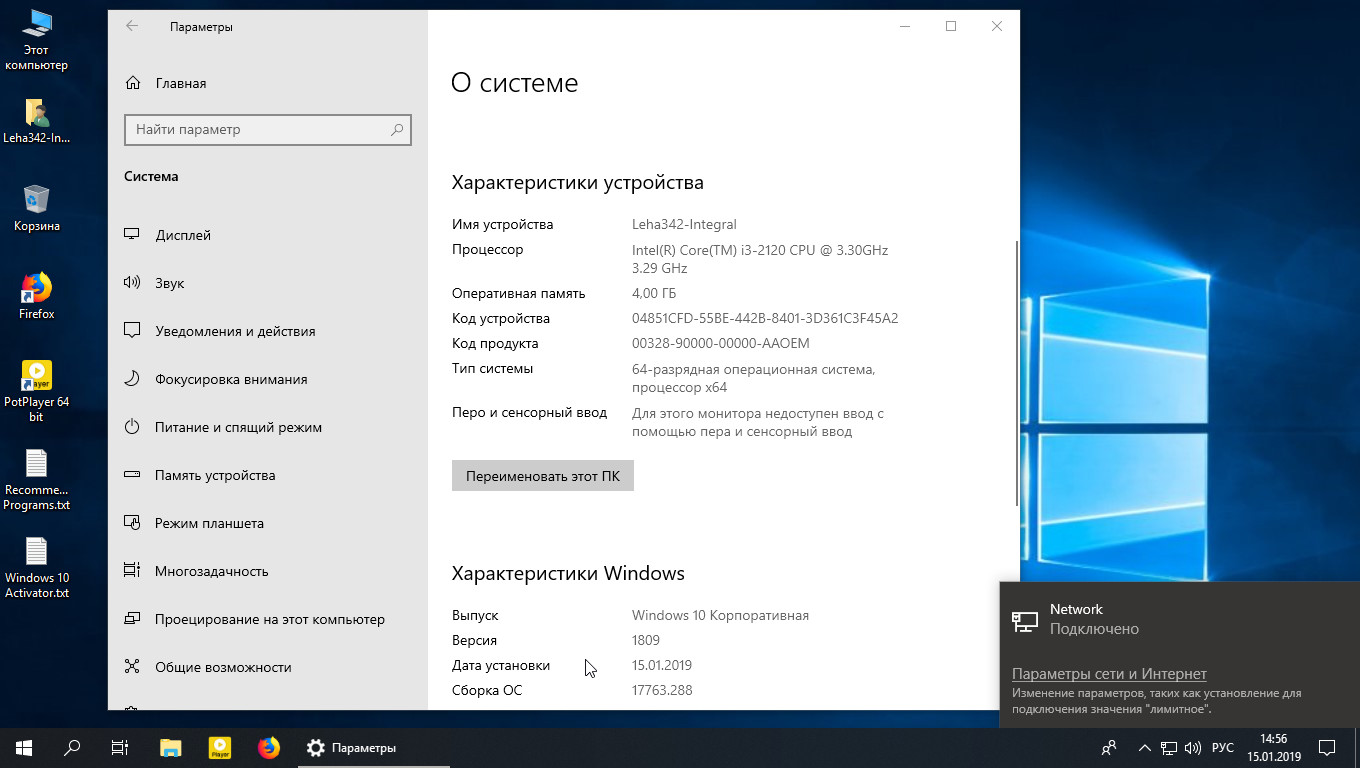Click edition text Windows 10 Корпоративная

click(x=720, y=615)
